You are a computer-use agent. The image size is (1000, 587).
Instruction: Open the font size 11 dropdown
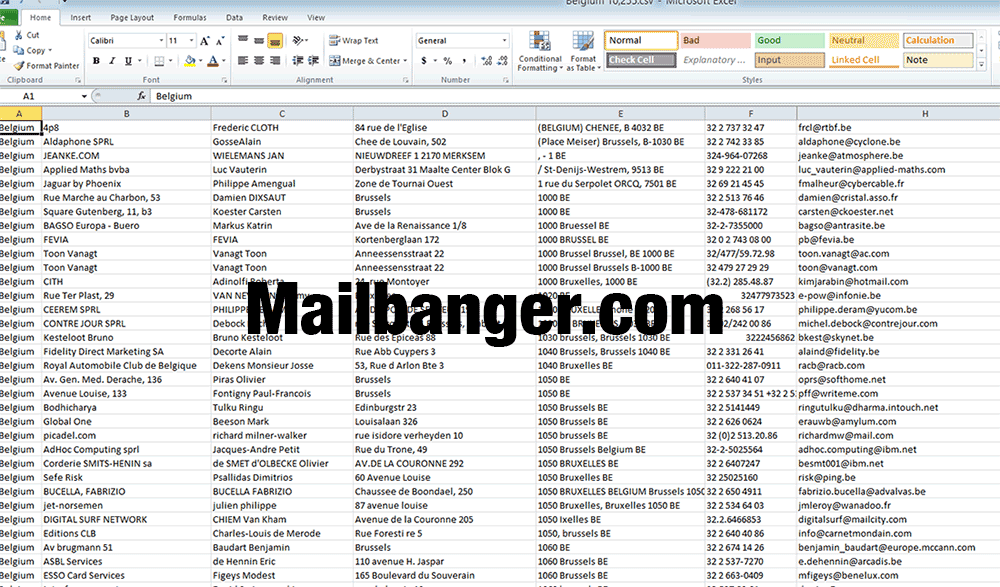pyautogui.click(x=191, y=41)
